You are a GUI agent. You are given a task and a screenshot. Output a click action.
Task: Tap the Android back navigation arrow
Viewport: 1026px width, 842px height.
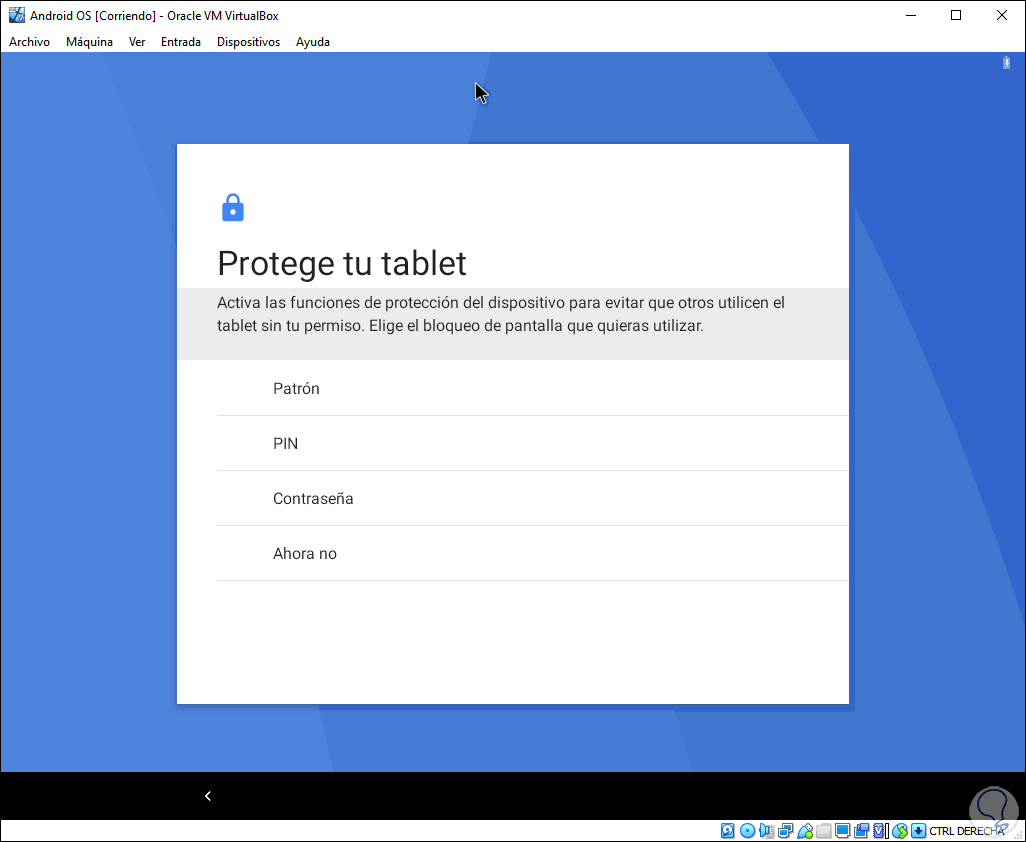[207, 796]
